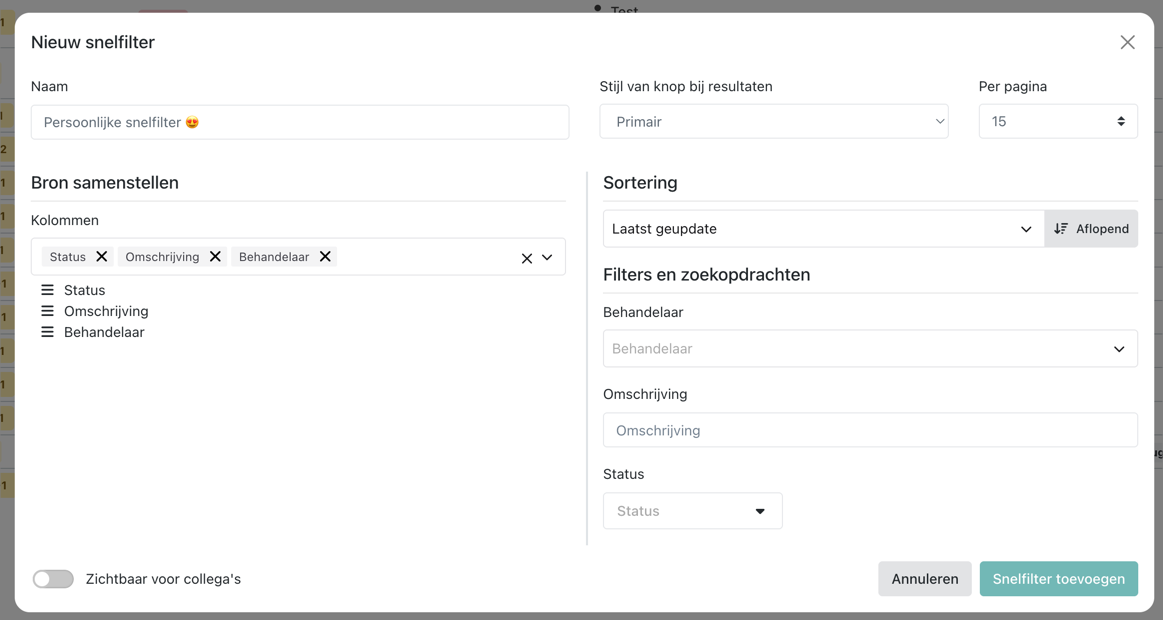Grab the drag handle beside Status
Viewport: 1163px width, 620px height.
(x=47, y=290)
